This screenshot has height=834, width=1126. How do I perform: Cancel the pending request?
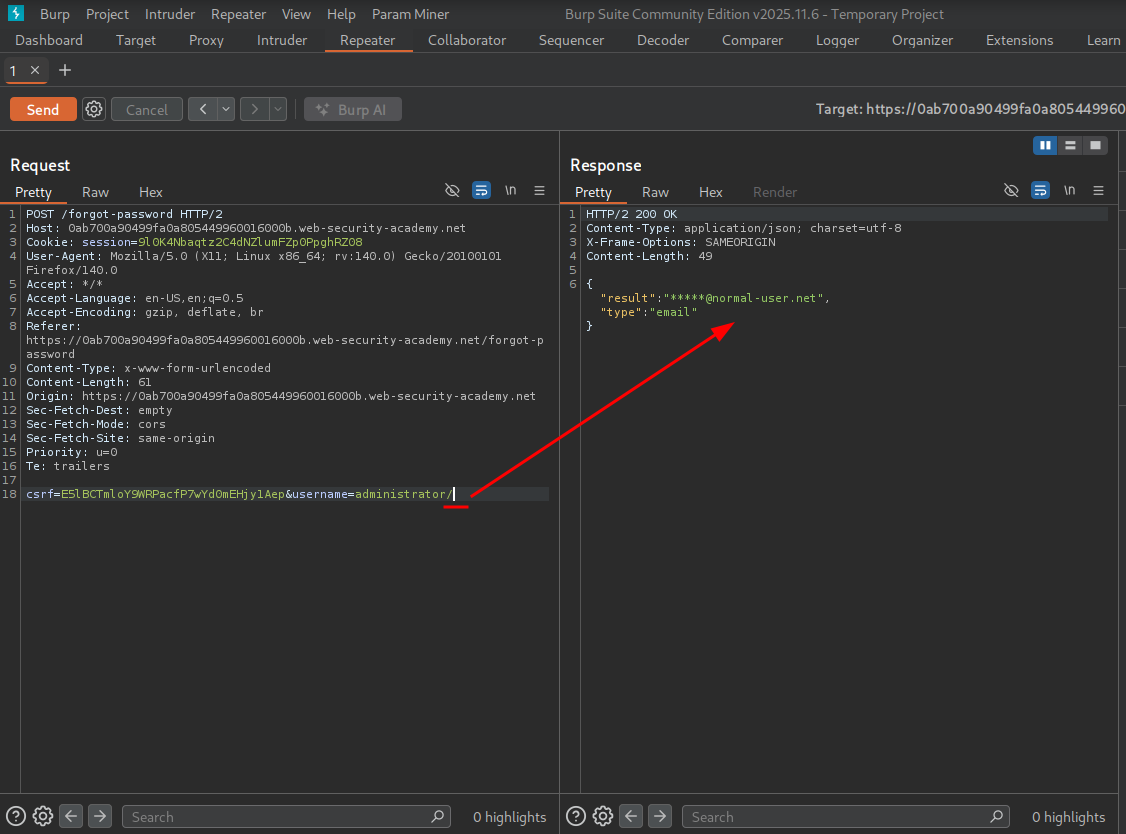click(146, 109)
